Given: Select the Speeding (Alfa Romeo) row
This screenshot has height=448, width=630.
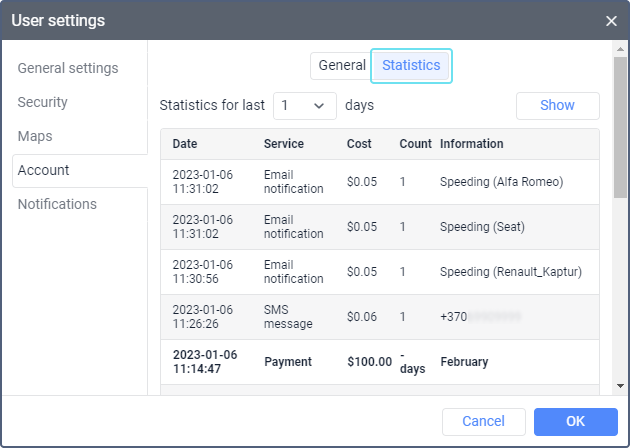Looking at the screenshot, I should pos(380,182).
